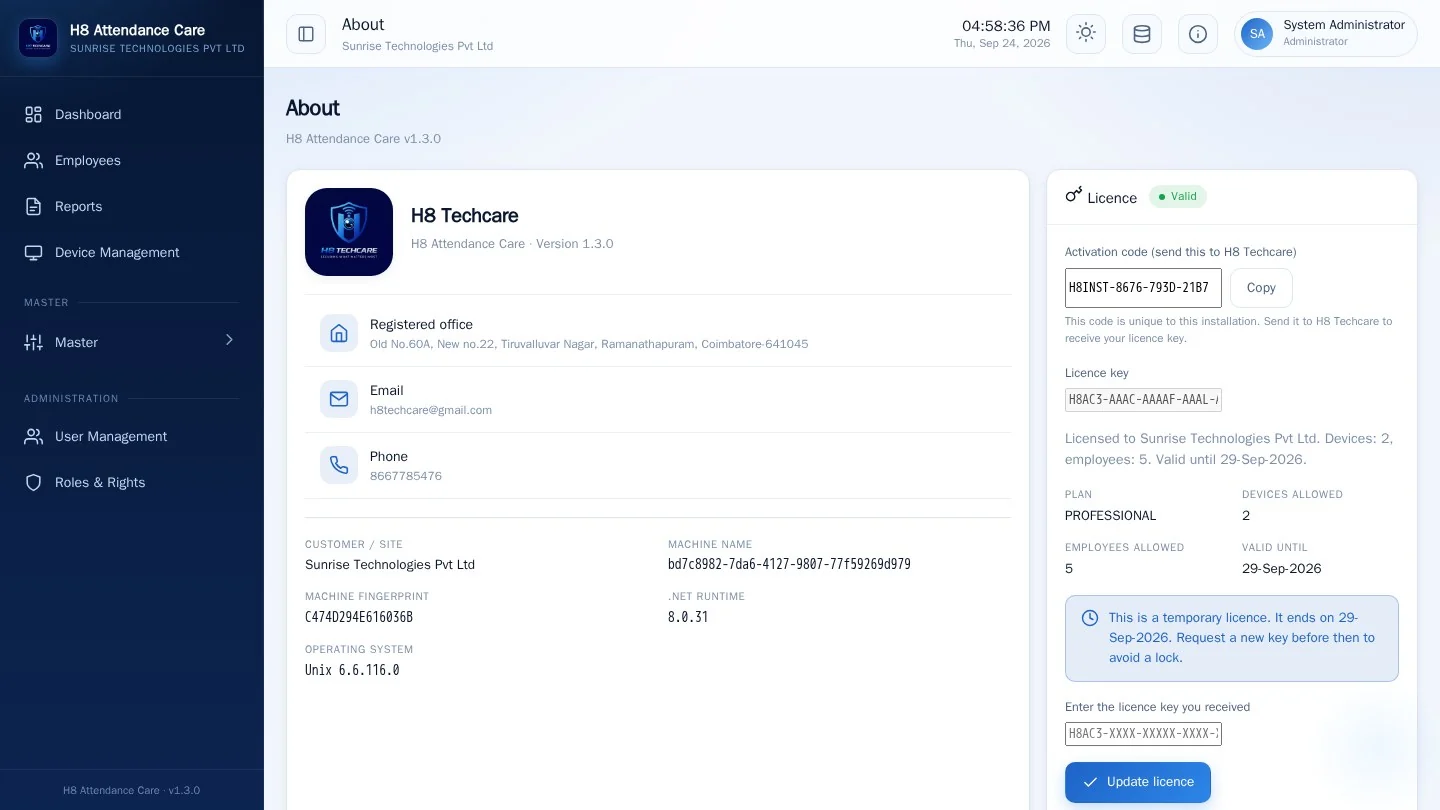Click the Update licence button

pyautogui.click(x=1138, y=782)
